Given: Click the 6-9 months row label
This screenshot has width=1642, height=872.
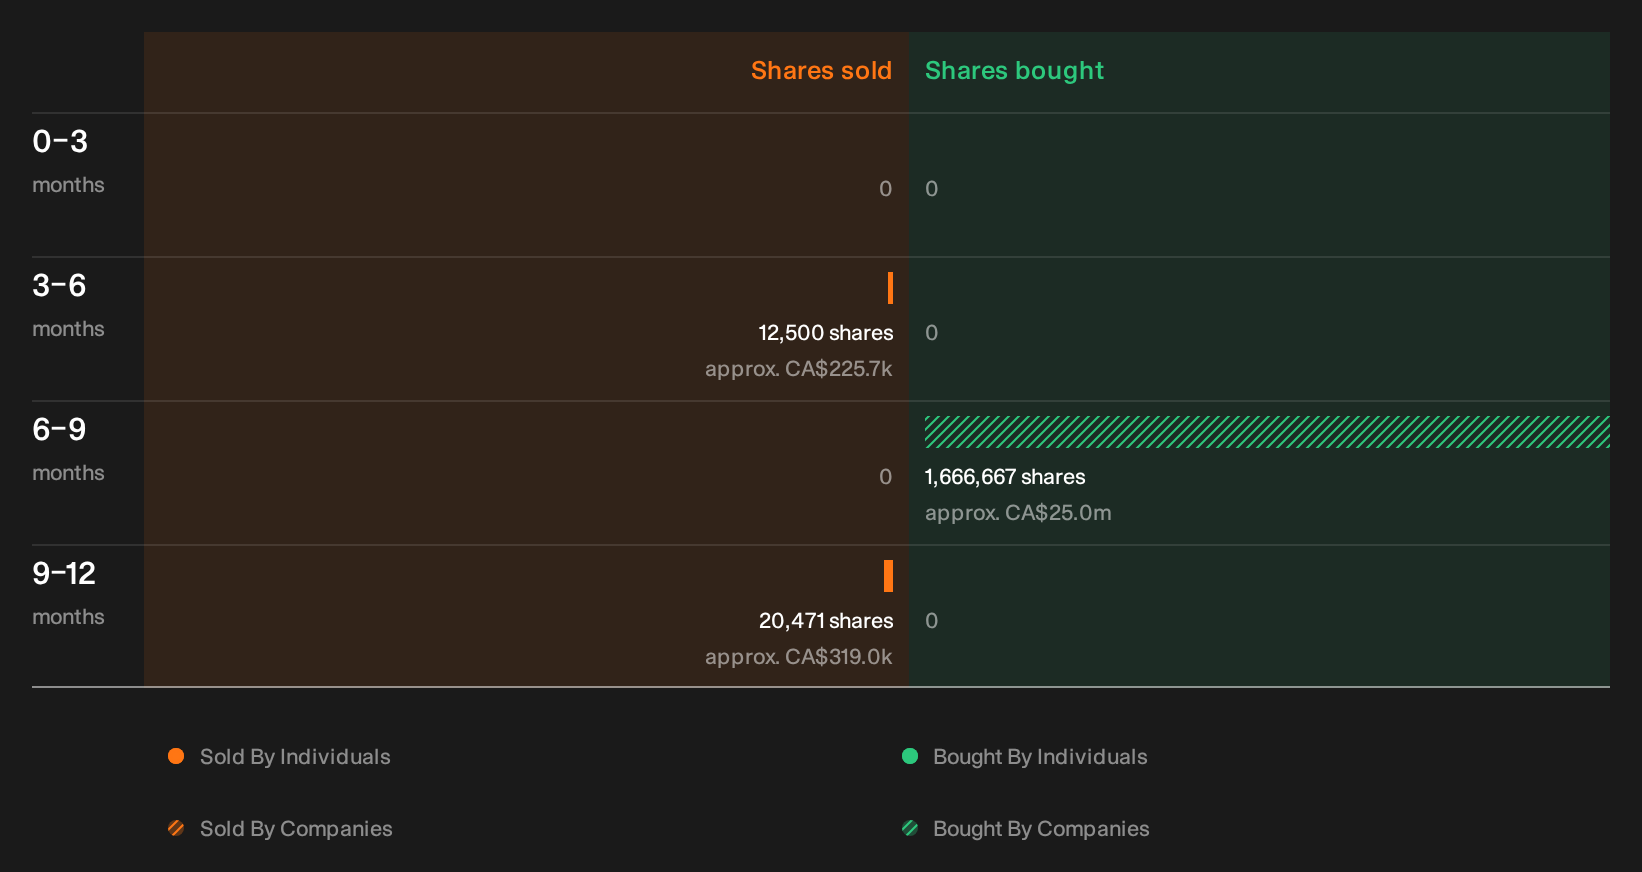Looking at the screenshot, I should [x=68, y=449].
